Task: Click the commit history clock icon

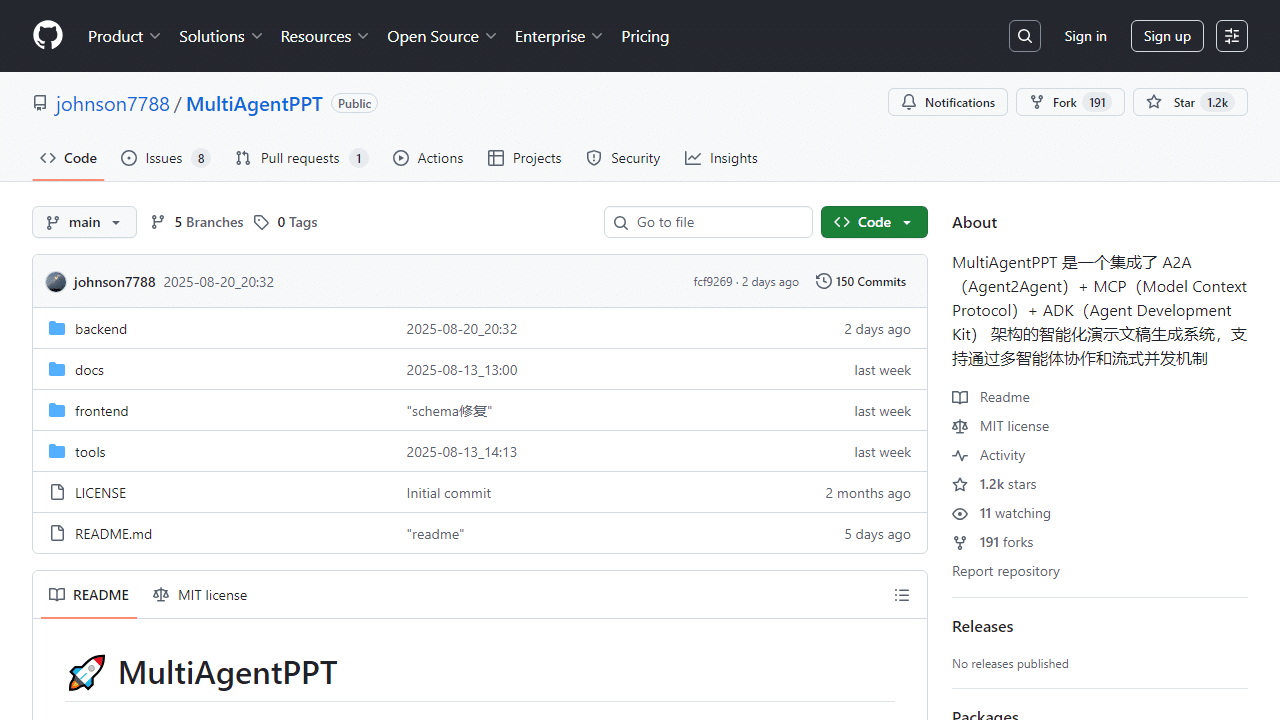Action: [823, 282]
